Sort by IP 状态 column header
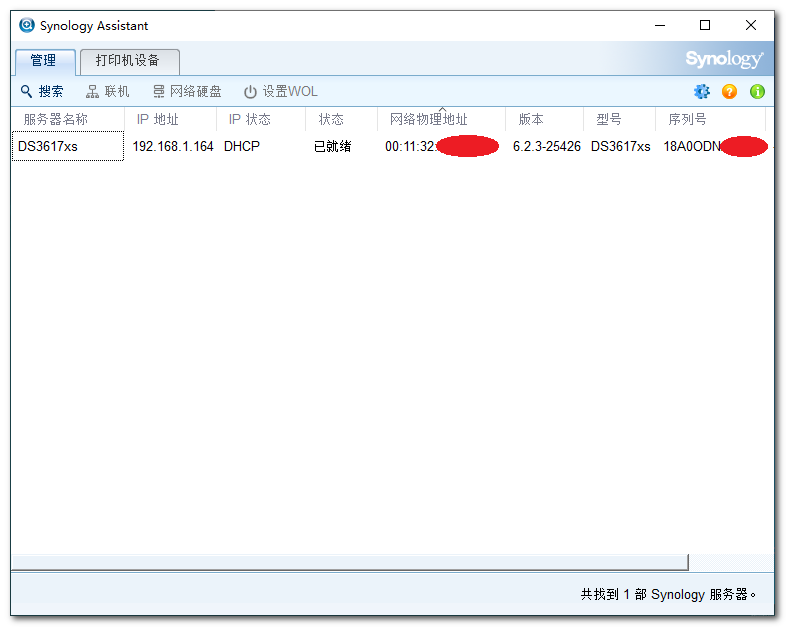Image resolution: width=786 pixels, height=627 pixels. click(x=261, y=119)
